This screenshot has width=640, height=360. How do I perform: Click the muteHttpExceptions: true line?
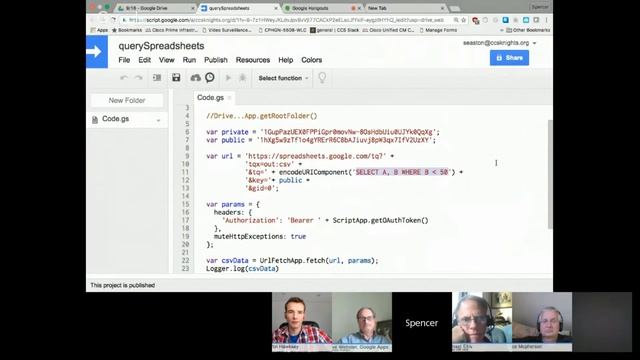pos(260,236)
